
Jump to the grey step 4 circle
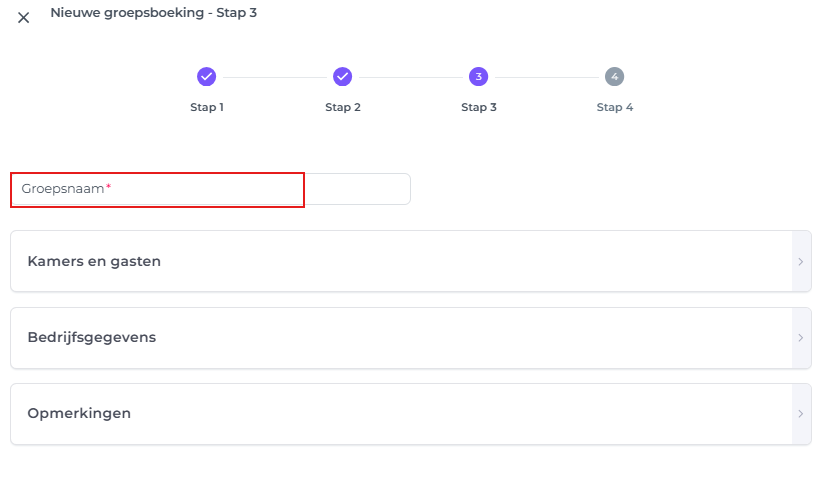(614, 76)
